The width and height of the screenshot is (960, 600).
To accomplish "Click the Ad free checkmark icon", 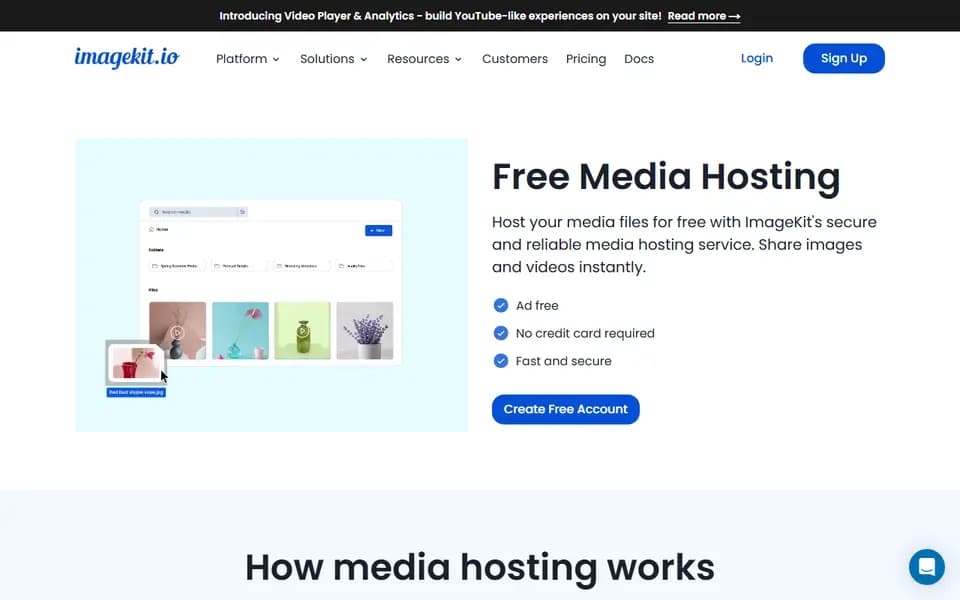I will pos(501,305).
